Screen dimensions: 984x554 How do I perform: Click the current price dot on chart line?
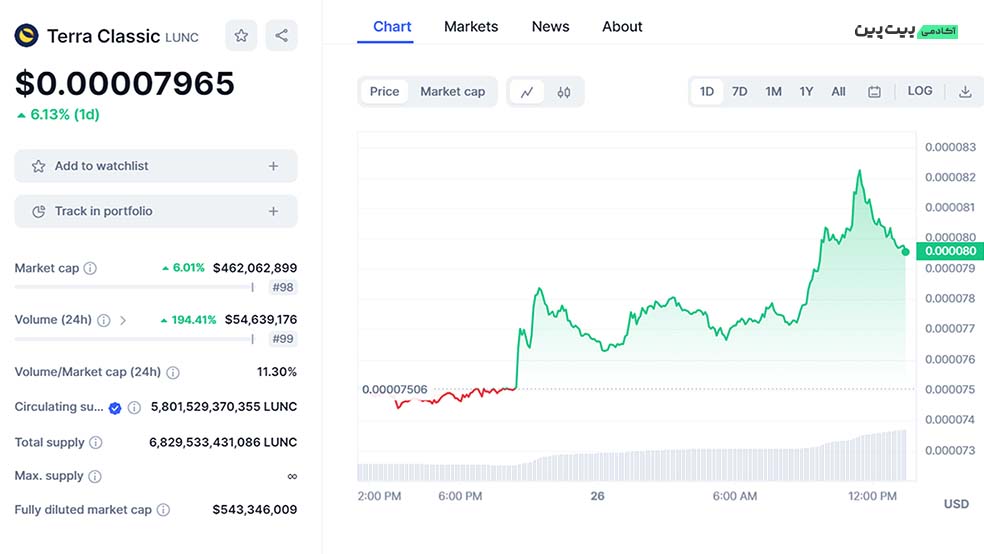click(905, 251)
